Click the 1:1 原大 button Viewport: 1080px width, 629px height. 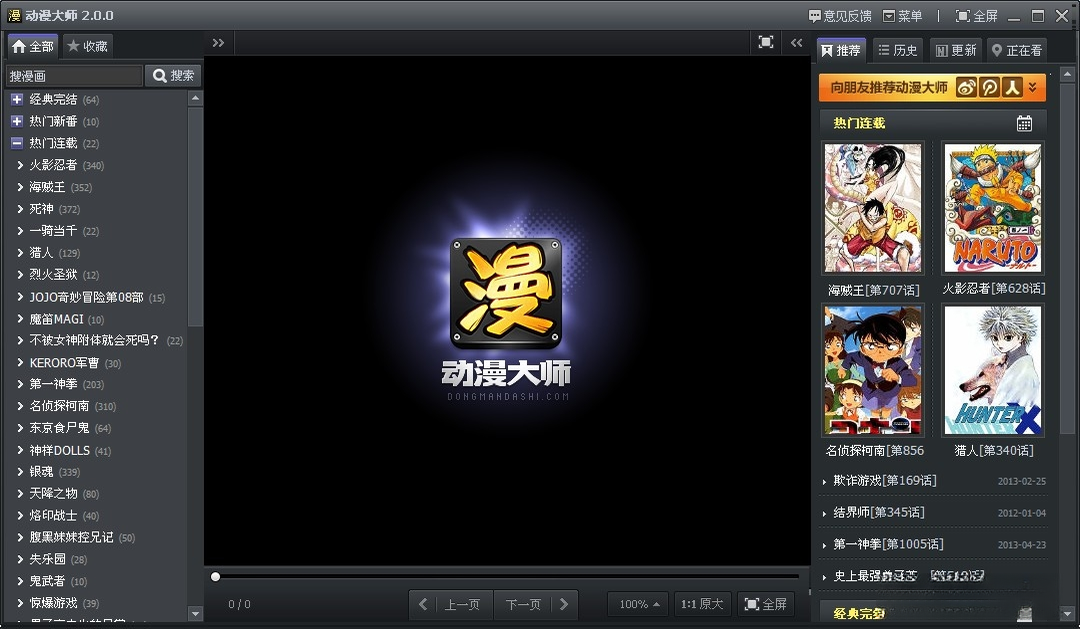click(702, 604)
